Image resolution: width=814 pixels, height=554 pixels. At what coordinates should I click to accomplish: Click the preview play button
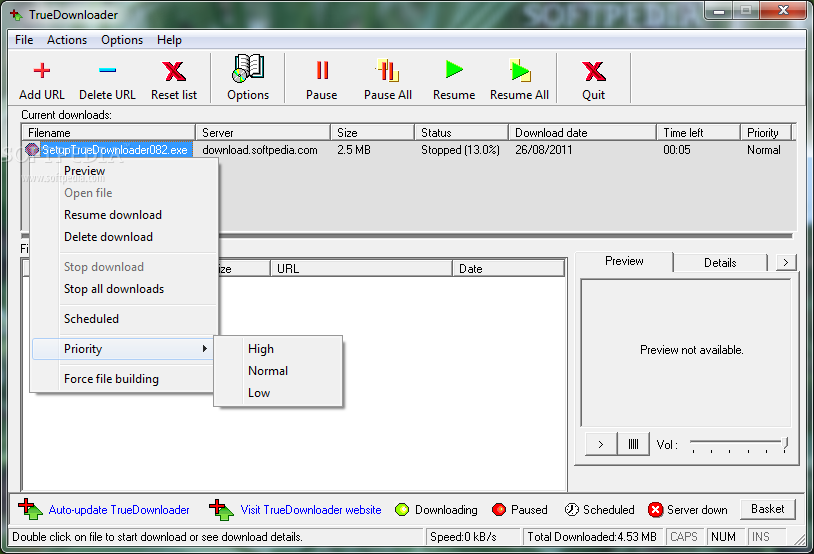click(x=601, y=444)
